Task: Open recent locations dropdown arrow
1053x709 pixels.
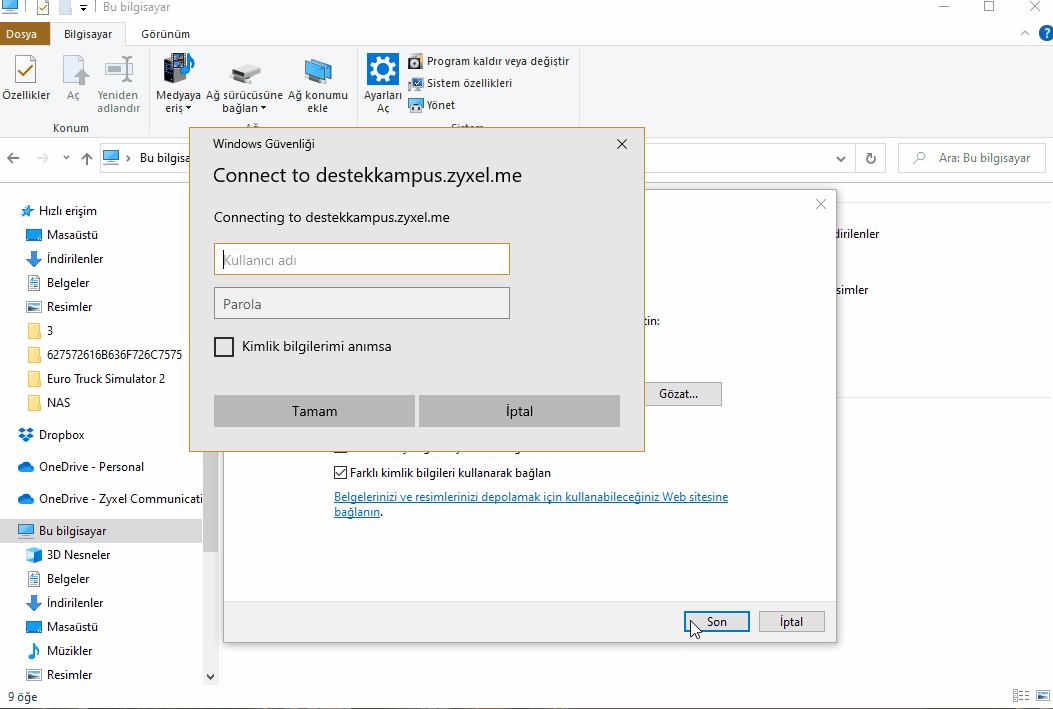Action: [x=66, y=158]
